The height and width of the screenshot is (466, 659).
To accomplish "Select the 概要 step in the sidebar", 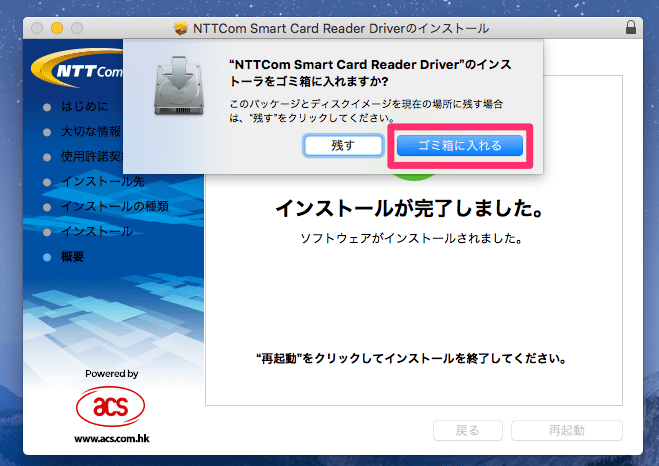I will pos(73,257).
